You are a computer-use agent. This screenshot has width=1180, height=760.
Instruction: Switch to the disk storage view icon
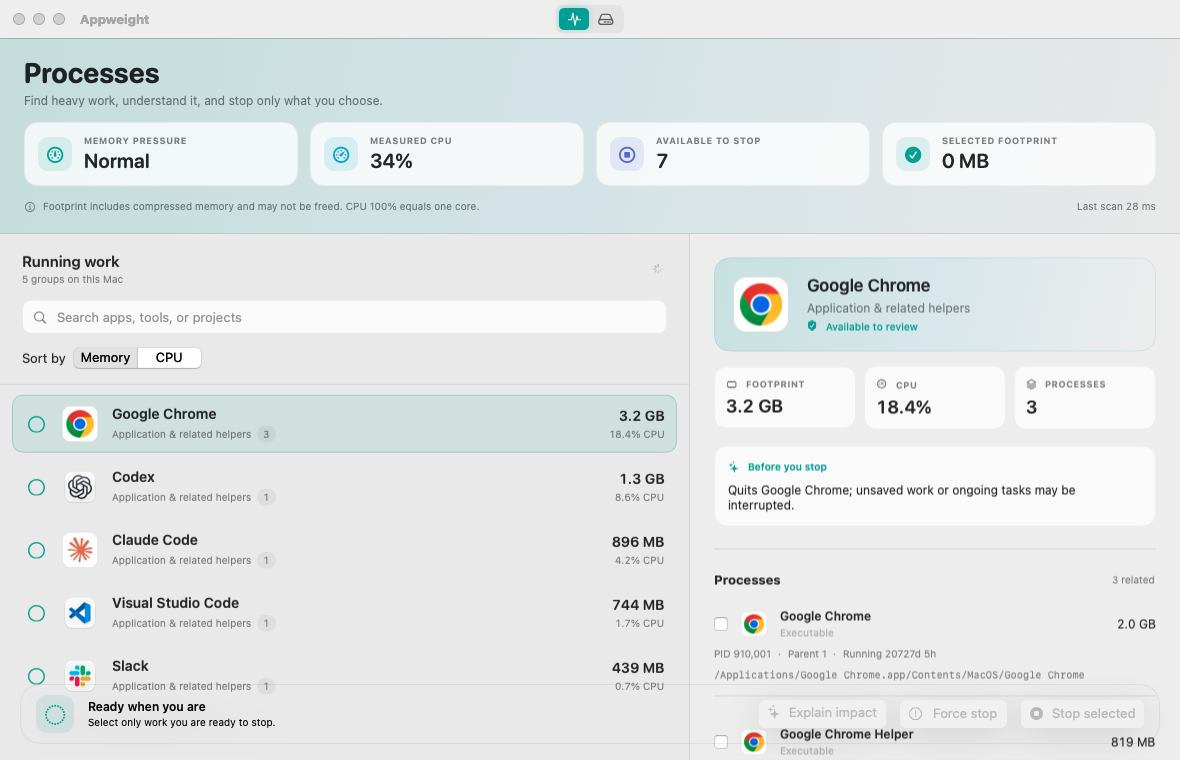[606, 20]
